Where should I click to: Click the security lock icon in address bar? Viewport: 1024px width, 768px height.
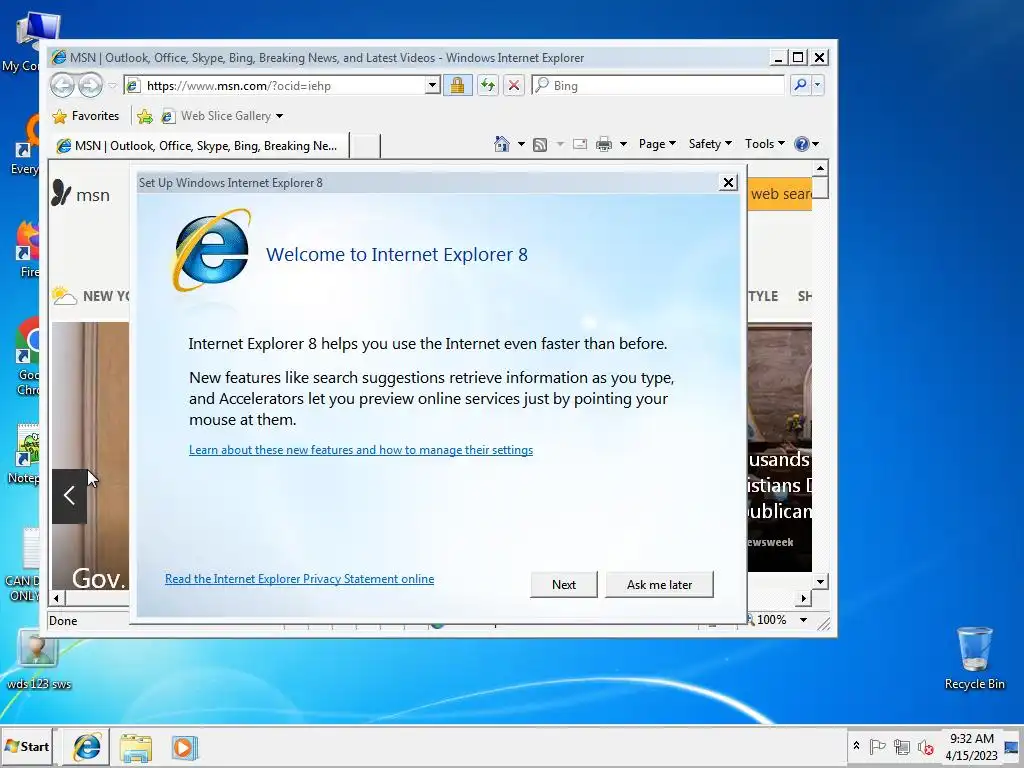point(457,85)
